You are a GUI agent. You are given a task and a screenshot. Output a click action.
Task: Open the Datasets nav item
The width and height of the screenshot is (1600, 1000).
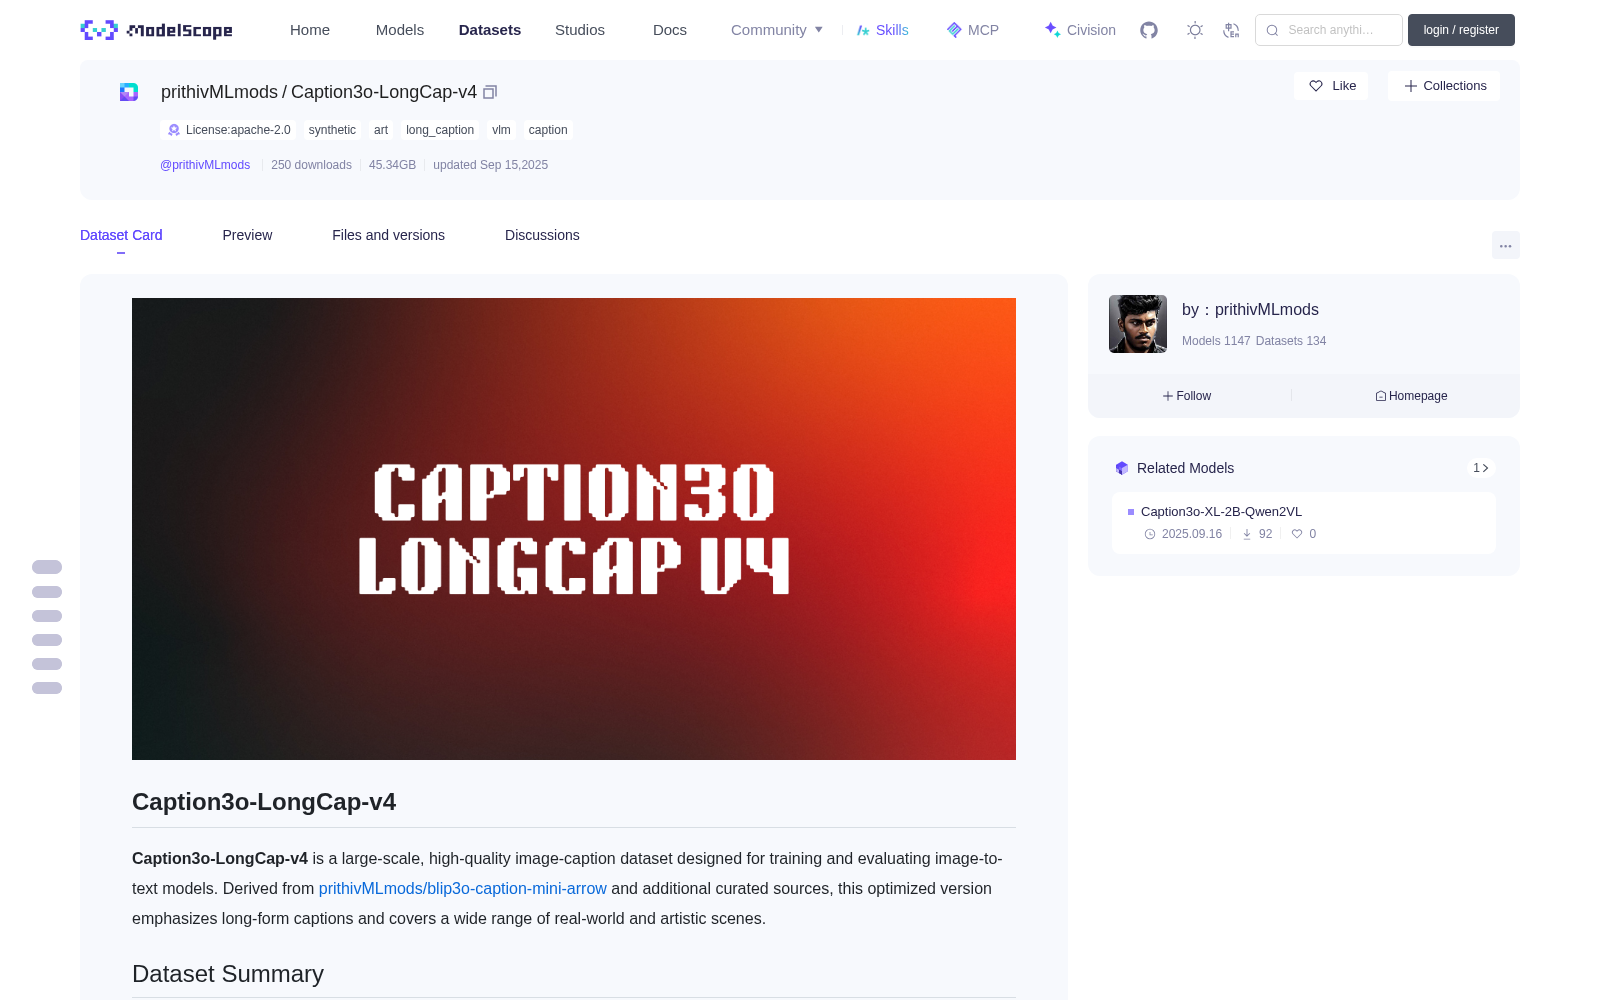(490, 30)
